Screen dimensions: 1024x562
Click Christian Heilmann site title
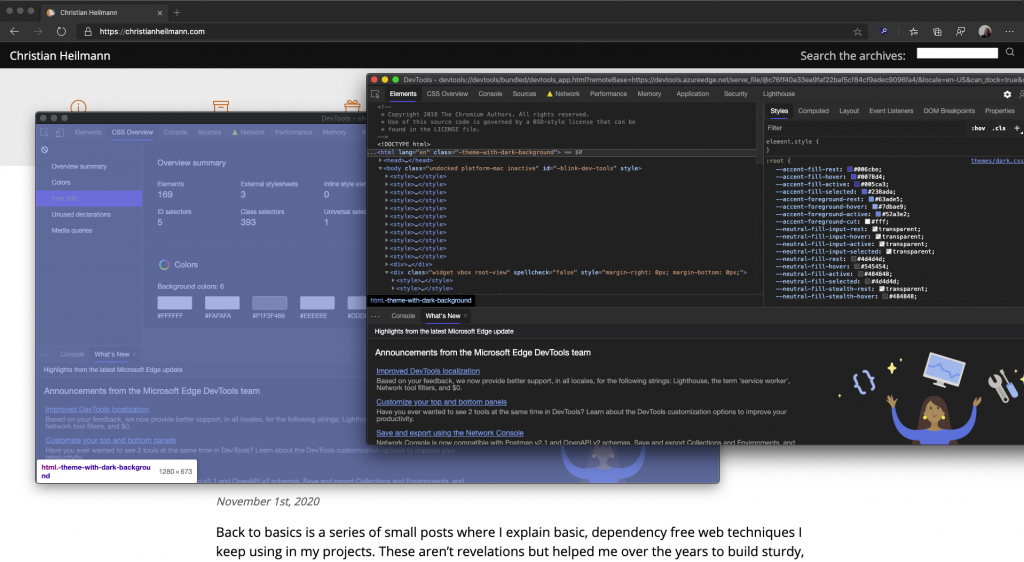click(60, 56)
